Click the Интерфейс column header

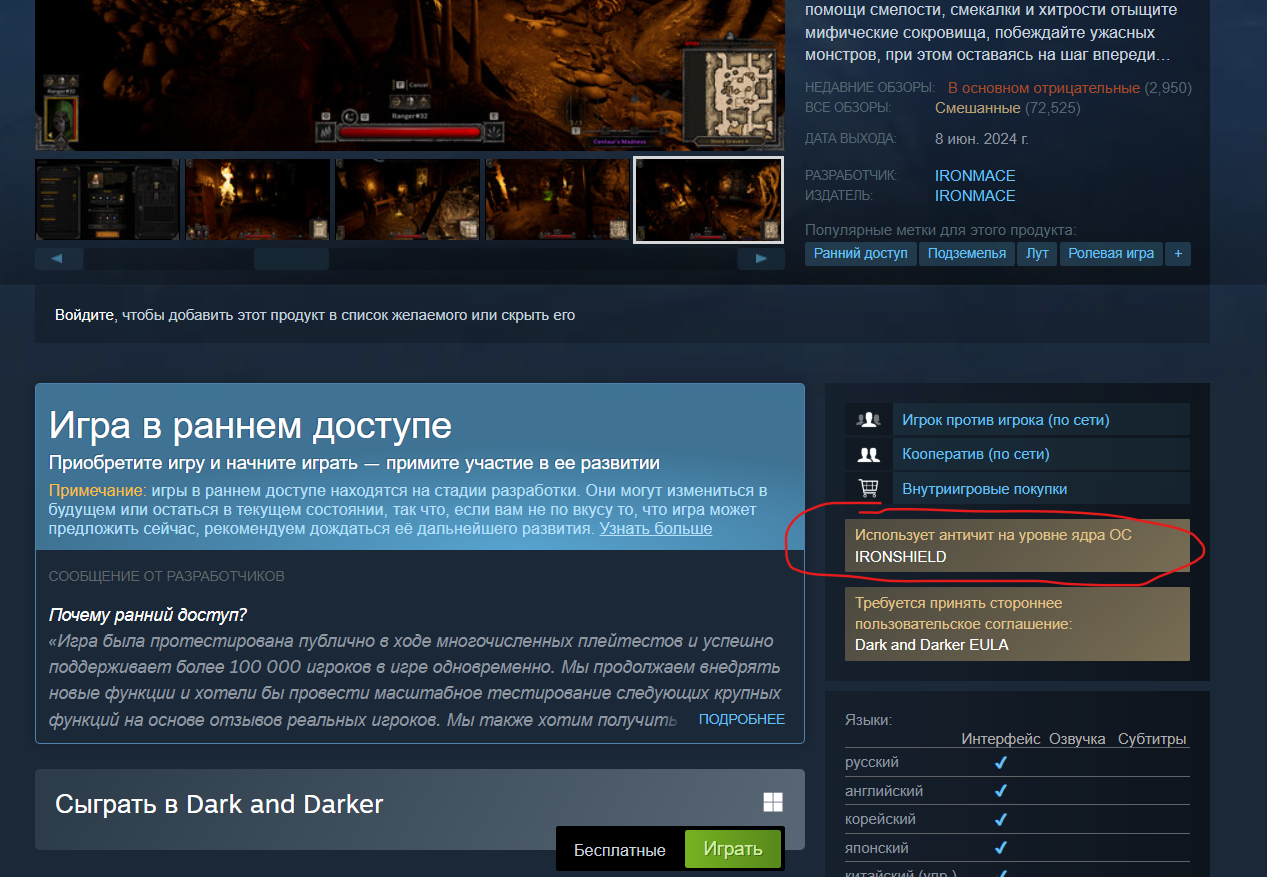(1001, 739)
